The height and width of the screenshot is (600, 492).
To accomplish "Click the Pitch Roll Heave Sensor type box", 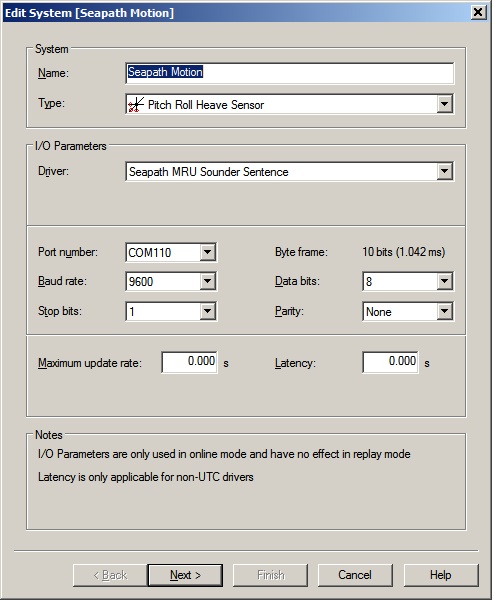I will (290, 104).
